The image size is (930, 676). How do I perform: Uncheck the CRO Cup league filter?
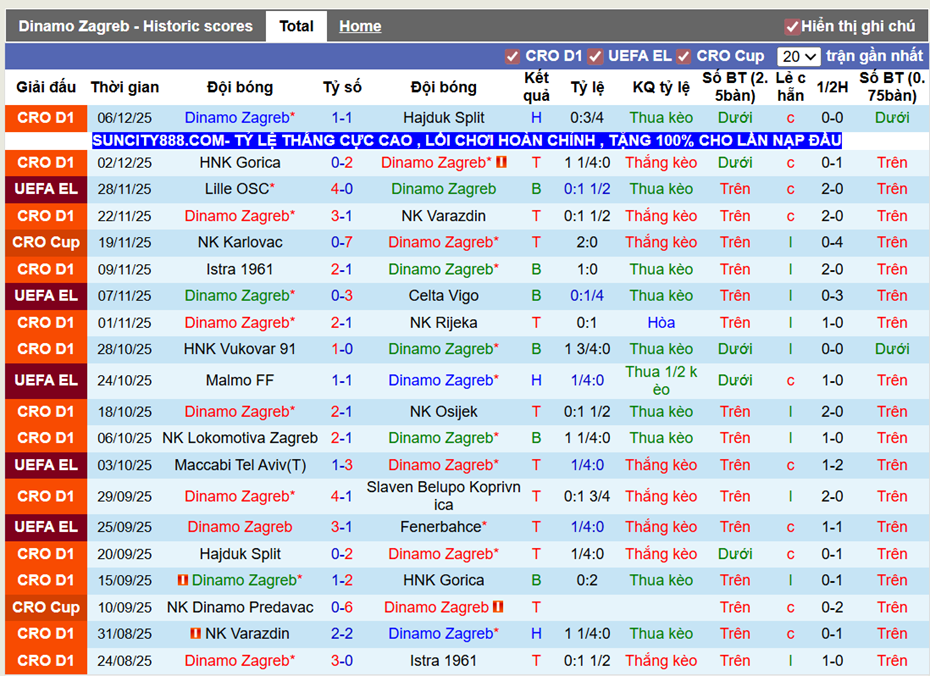tap(683, 56)
